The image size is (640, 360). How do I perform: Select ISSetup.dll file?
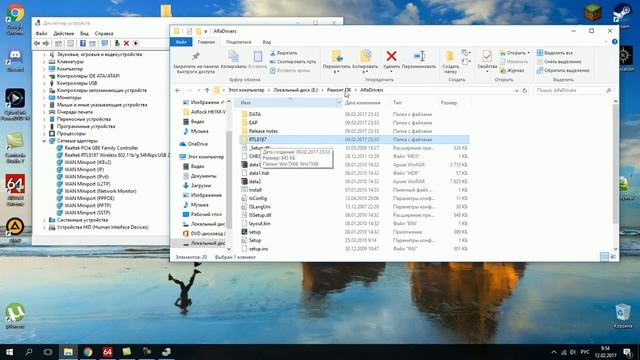pyautogui.click(x=260, y=215)
